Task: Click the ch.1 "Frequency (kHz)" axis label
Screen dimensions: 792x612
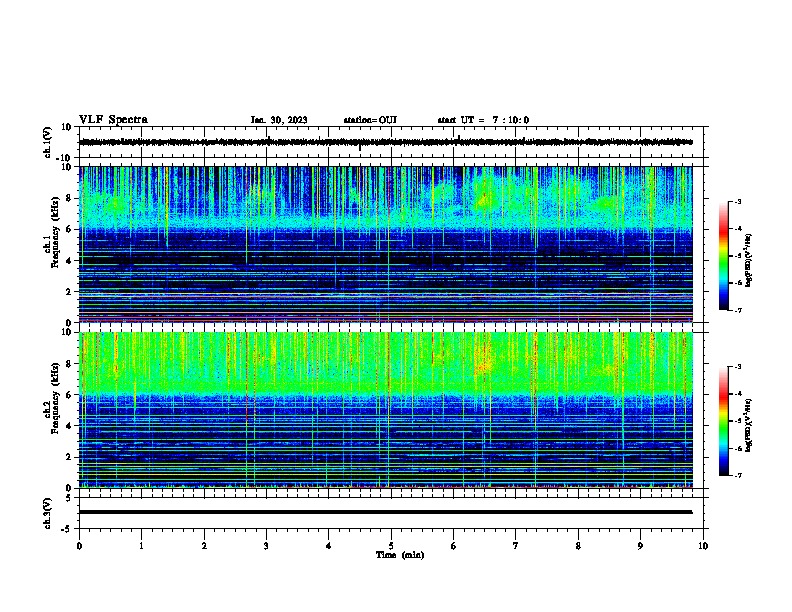Action: 55,232
